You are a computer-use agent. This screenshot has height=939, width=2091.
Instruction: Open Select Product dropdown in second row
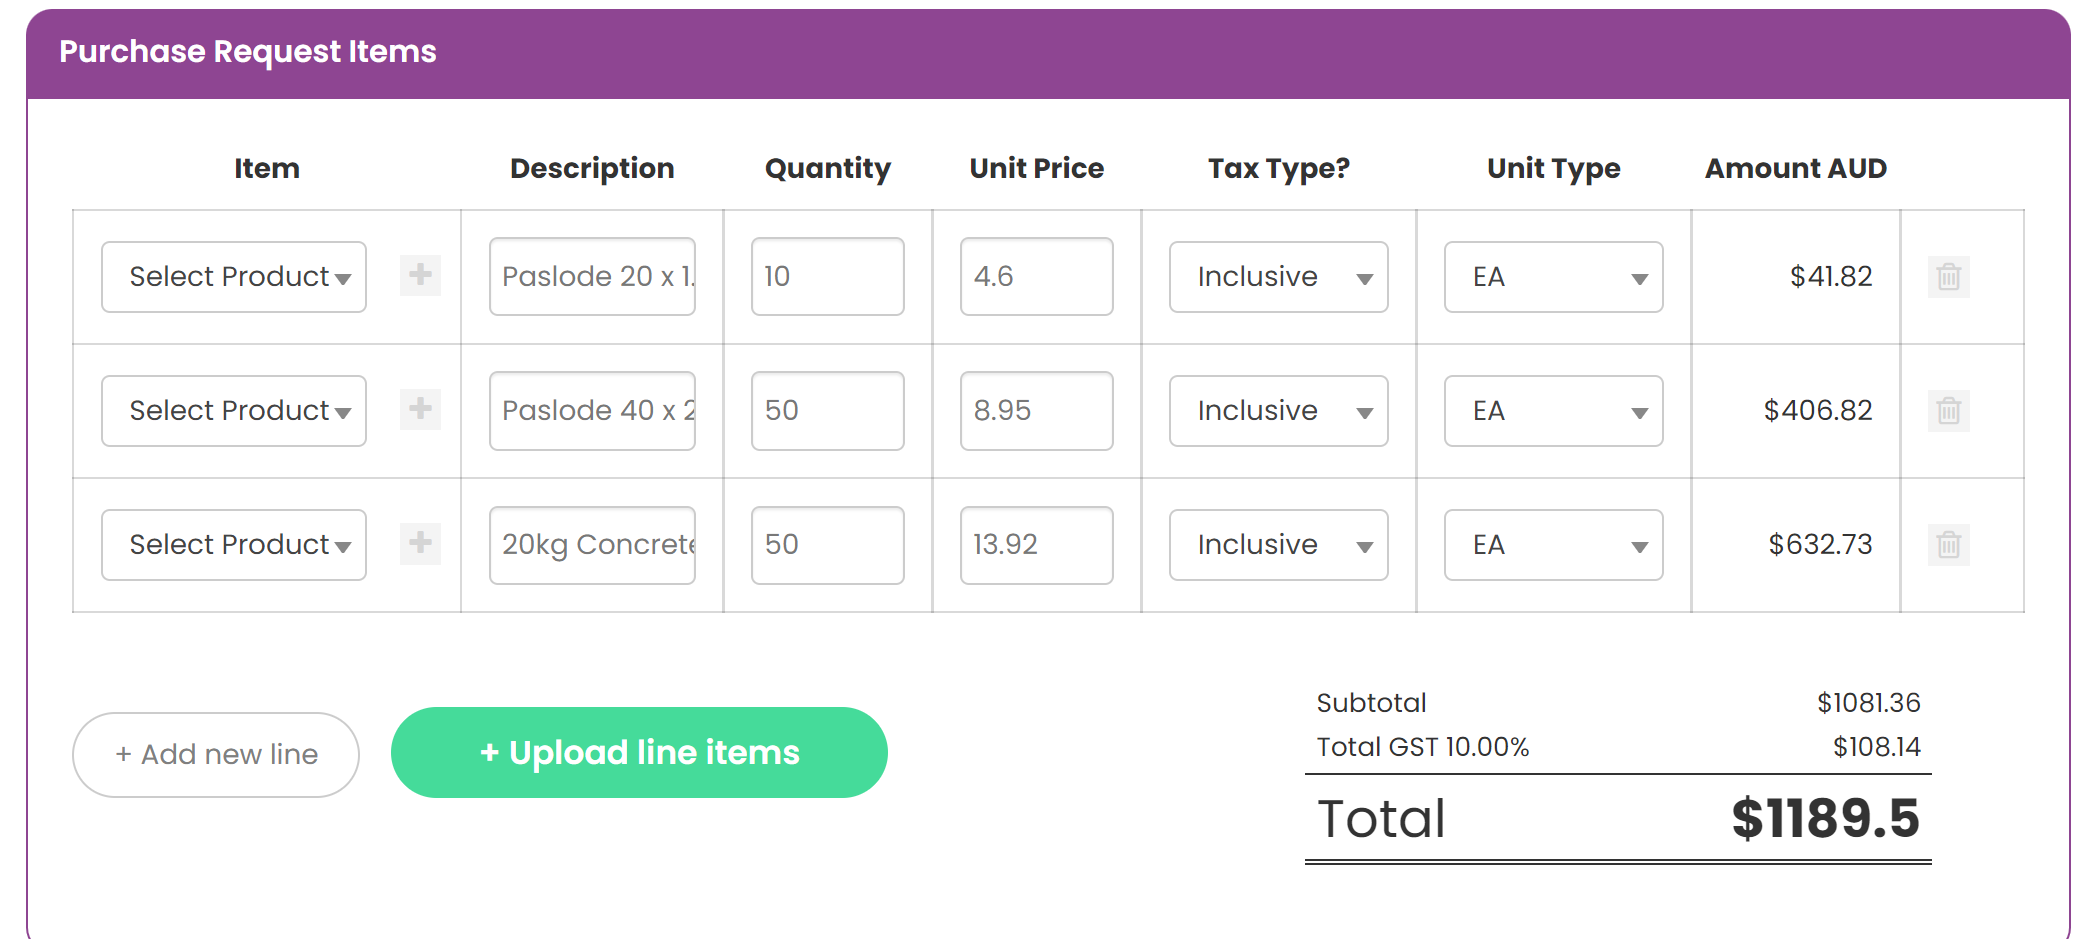point(234,411)
